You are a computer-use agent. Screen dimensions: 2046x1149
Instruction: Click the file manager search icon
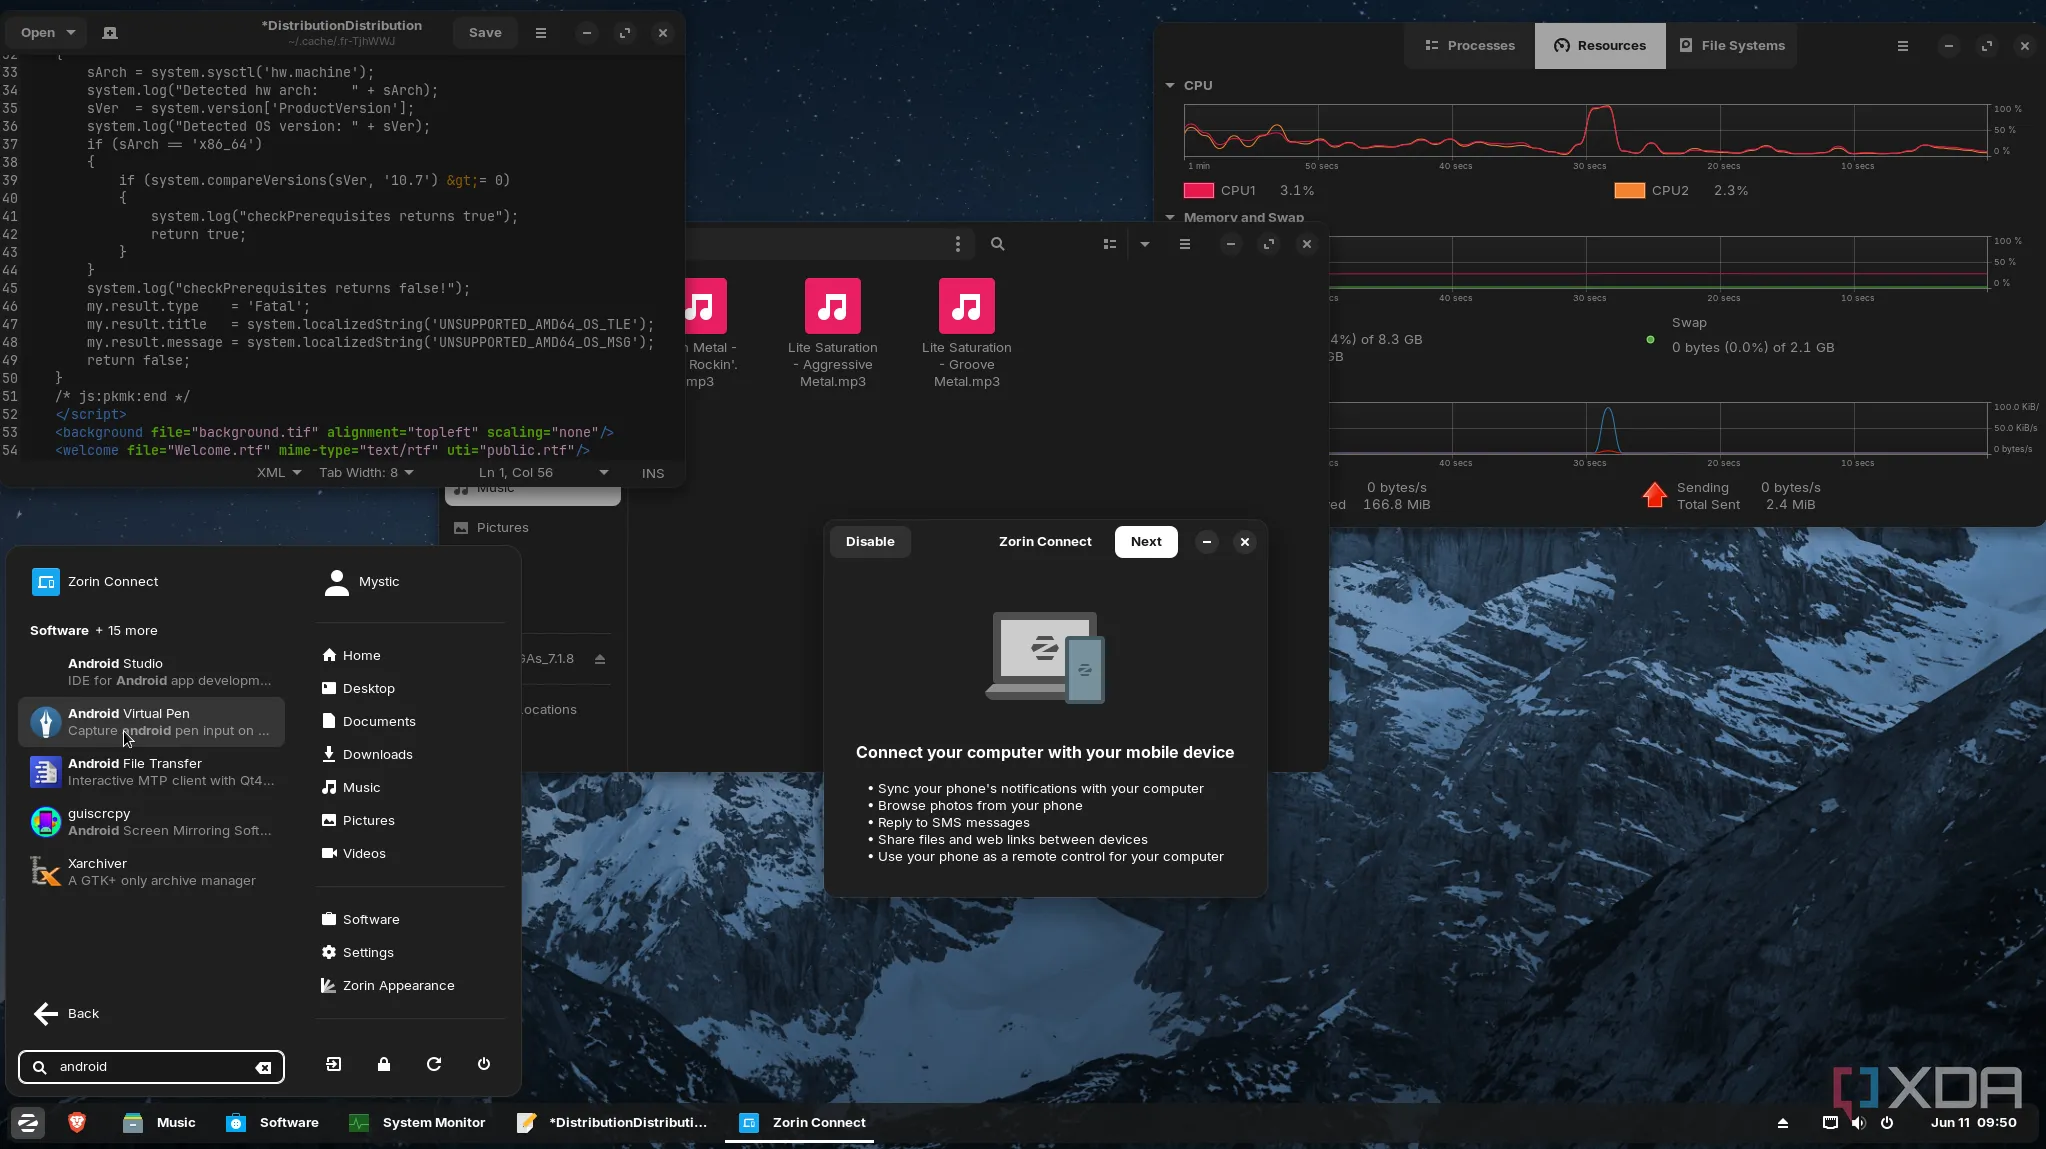point(997,244)
